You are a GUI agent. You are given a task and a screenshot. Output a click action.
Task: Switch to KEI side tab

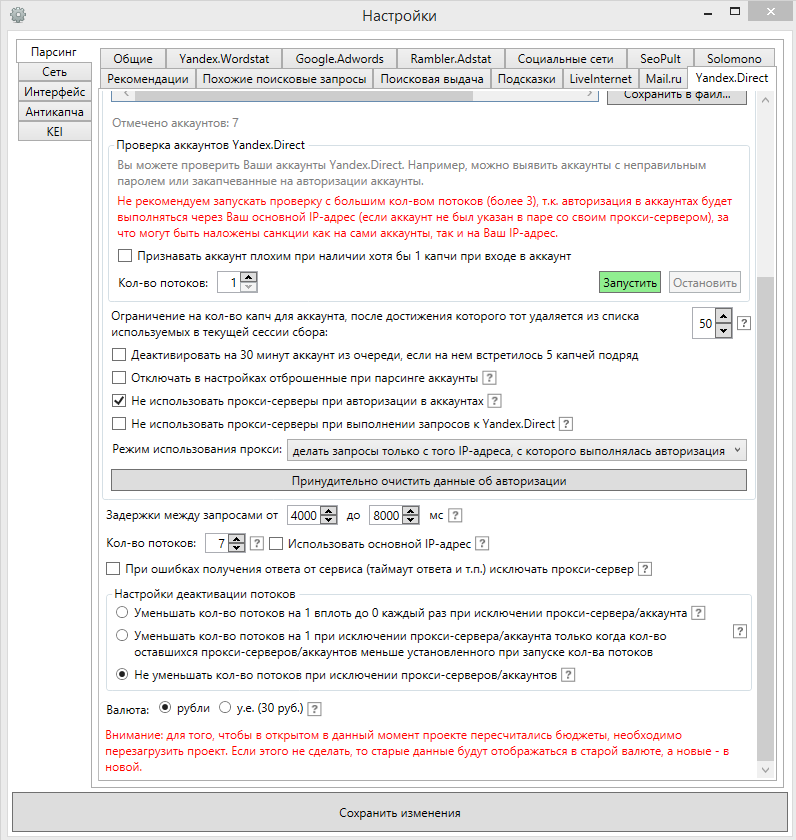point(55,131)
